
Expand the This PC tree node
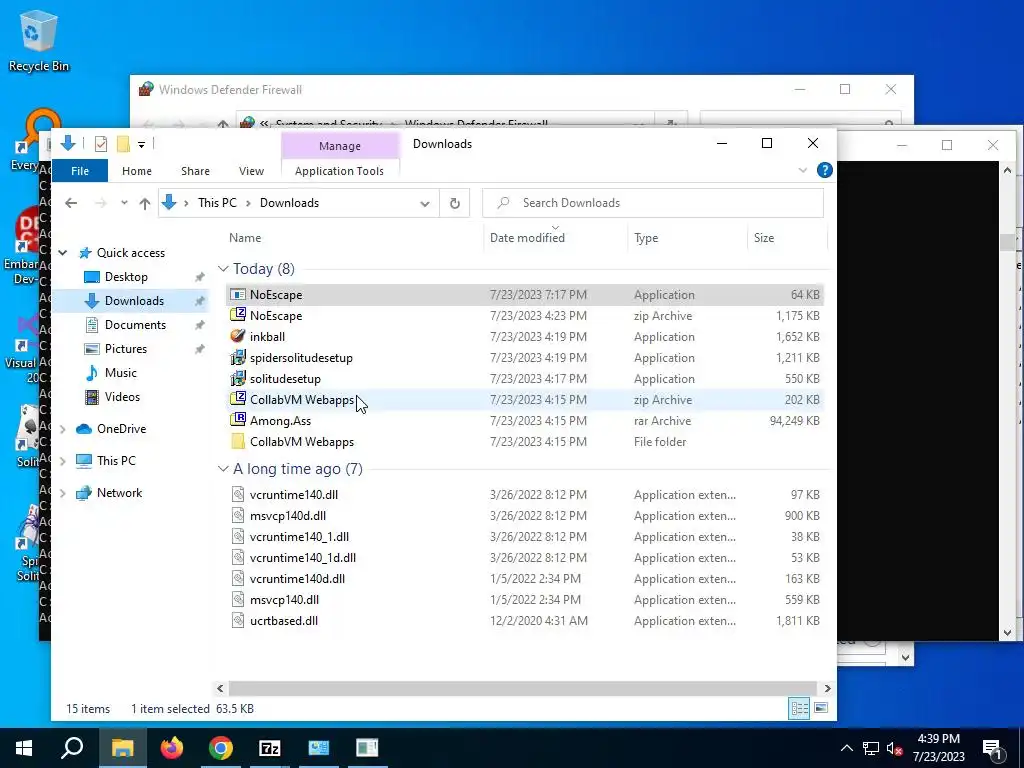pyautogui.click(x=63, y=461)
